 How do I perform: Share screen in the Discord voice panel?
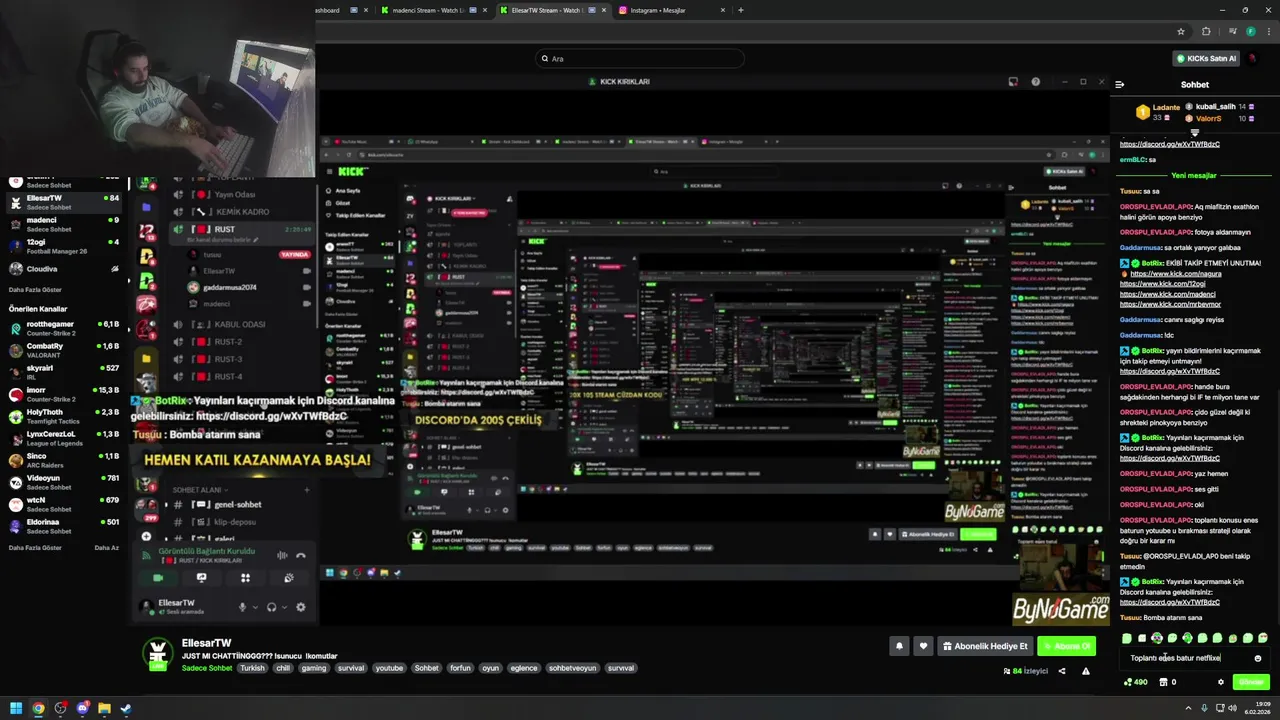pos(201,578)
